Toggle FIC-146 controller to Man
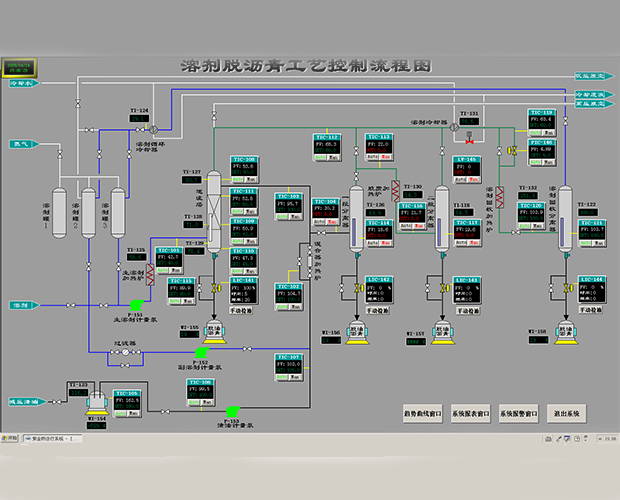620x500 pixels. coord(548,162)
